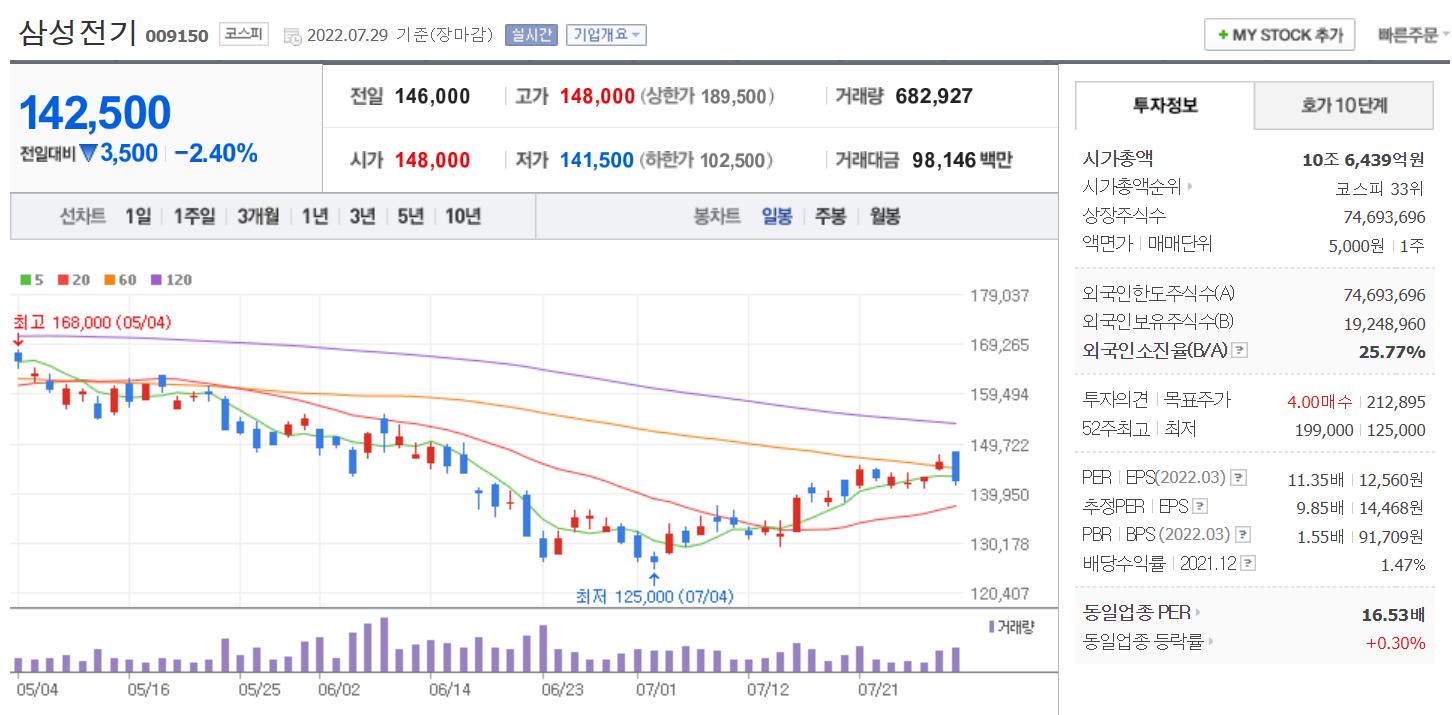The width and height of the screenshot is (1452, 715).
Task: Select the 1년 line chart period
Action: [x=314, y=216]
